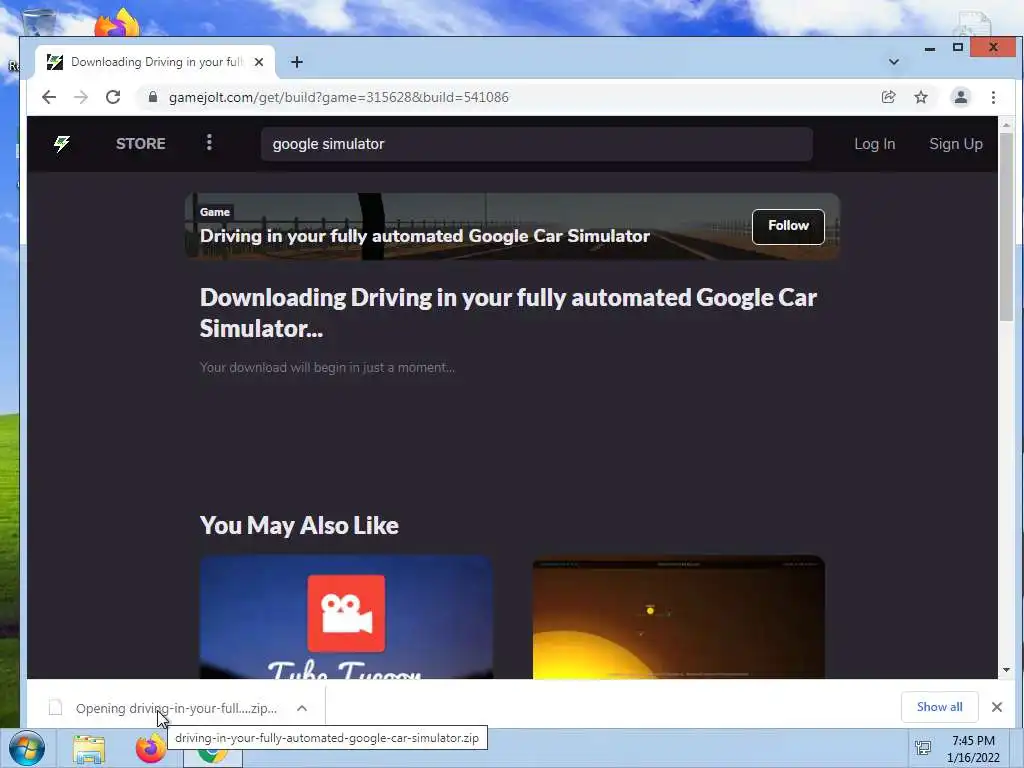Click the 'Your download will begin' text
Viewport: 1024px width, 768px height.
pyautogui.click(x=327, y=368)
